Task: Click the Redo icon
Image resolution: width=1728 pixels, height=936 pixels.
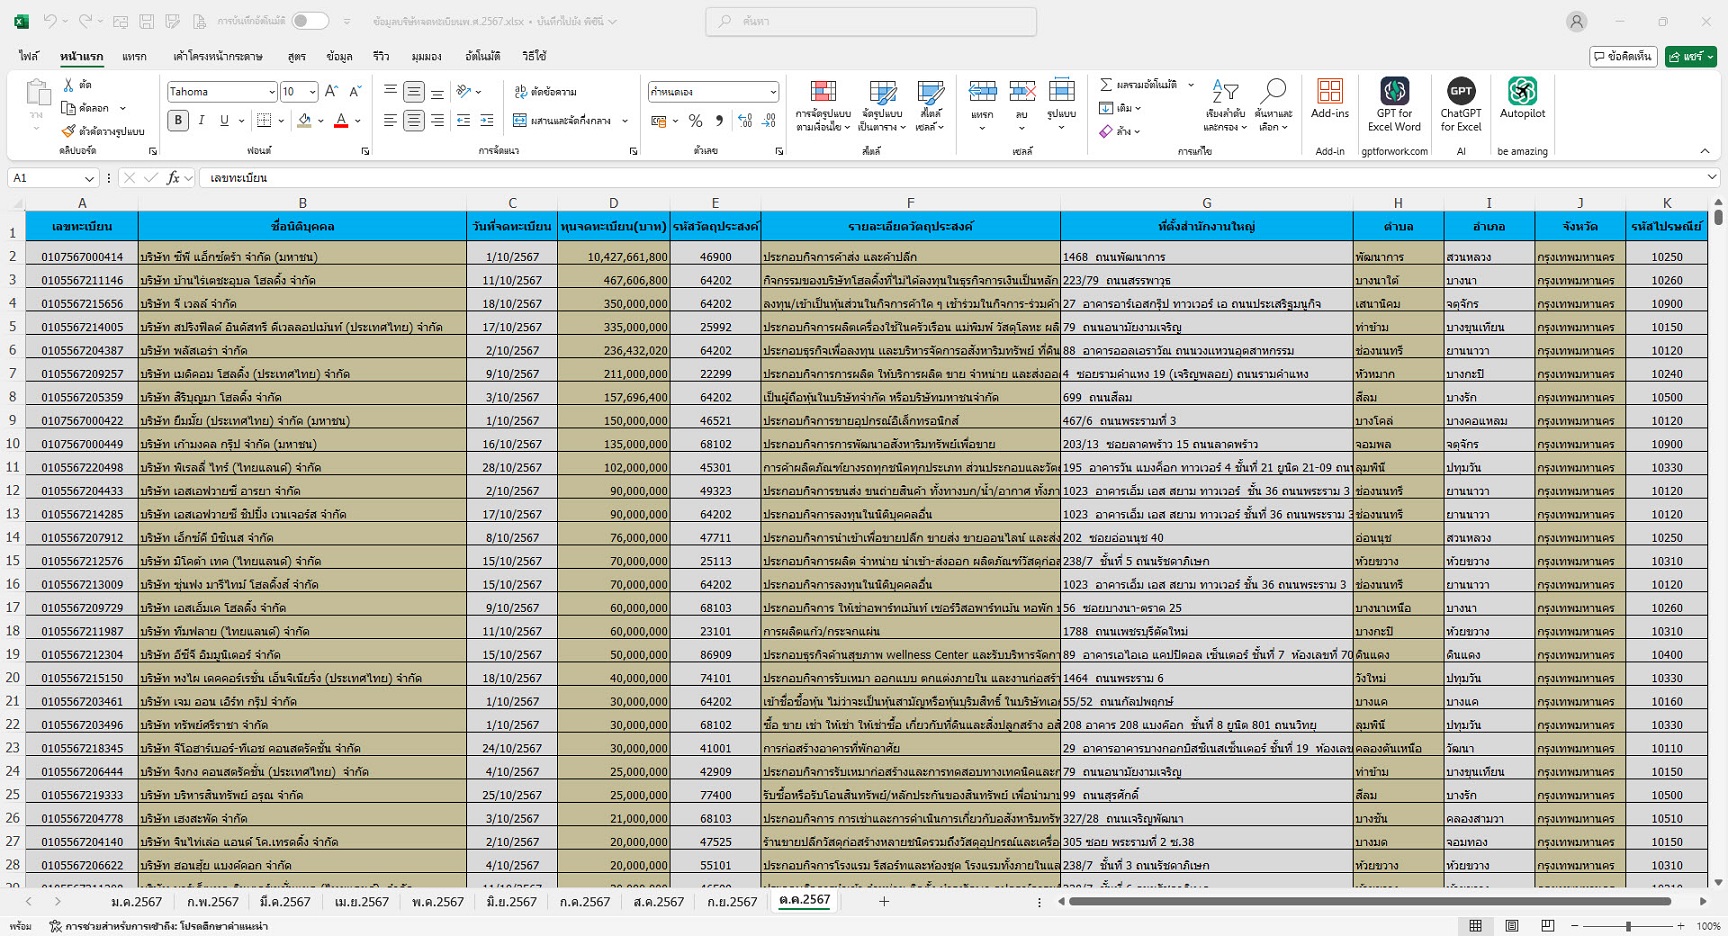Action: pyautogui.click(x=86, y=21)
